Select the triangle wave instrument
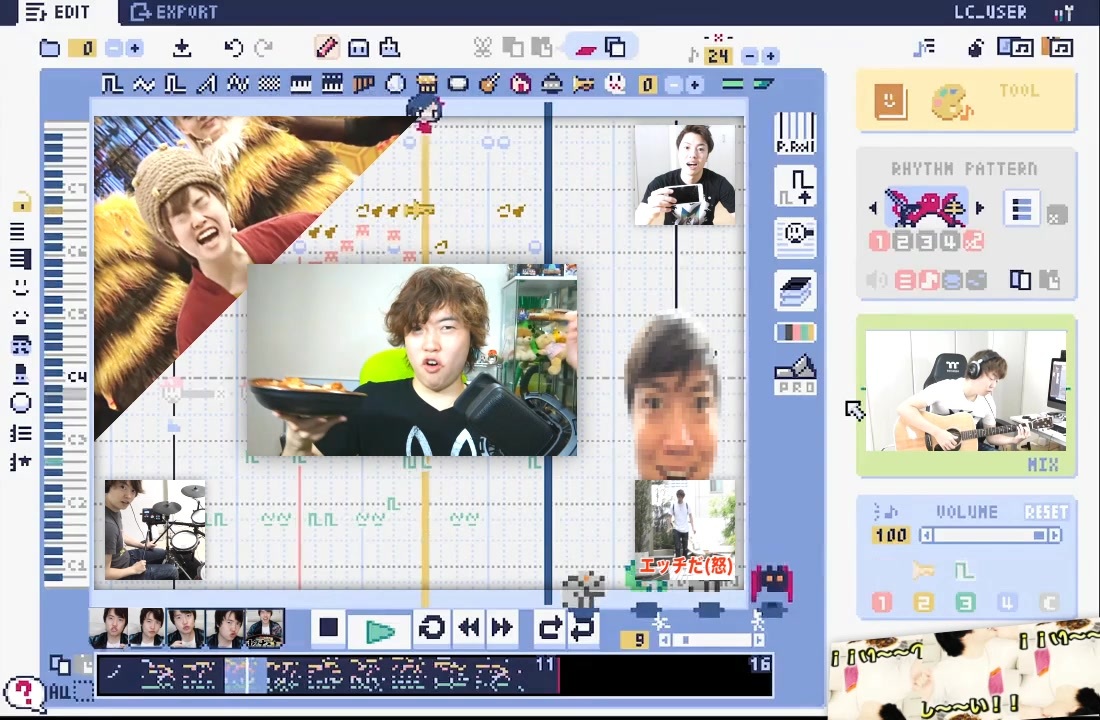The width and height of the screenshot is (1100, 720). tap(143, 84)
